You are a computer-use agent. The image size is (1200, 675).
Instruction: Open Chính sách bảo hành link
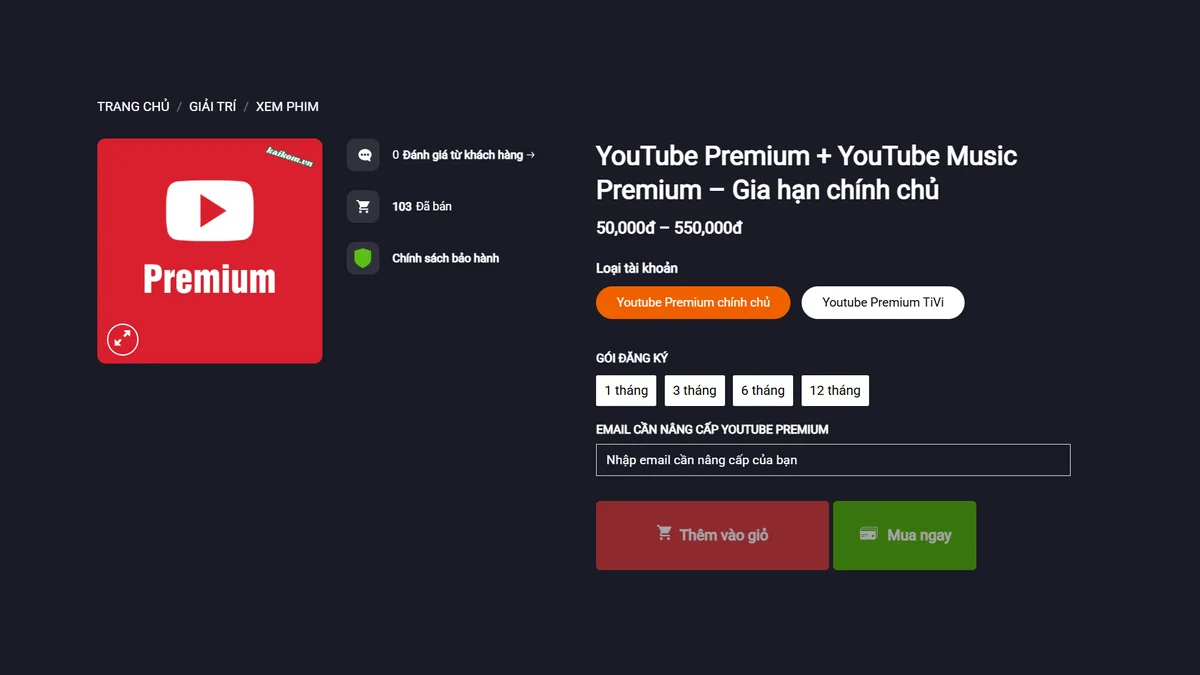445,258
